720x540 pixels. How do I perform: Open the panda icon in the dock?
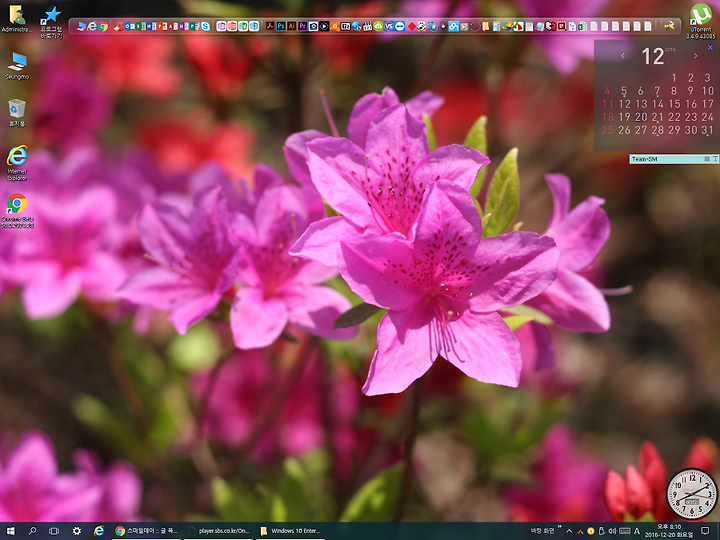(421, 26)
